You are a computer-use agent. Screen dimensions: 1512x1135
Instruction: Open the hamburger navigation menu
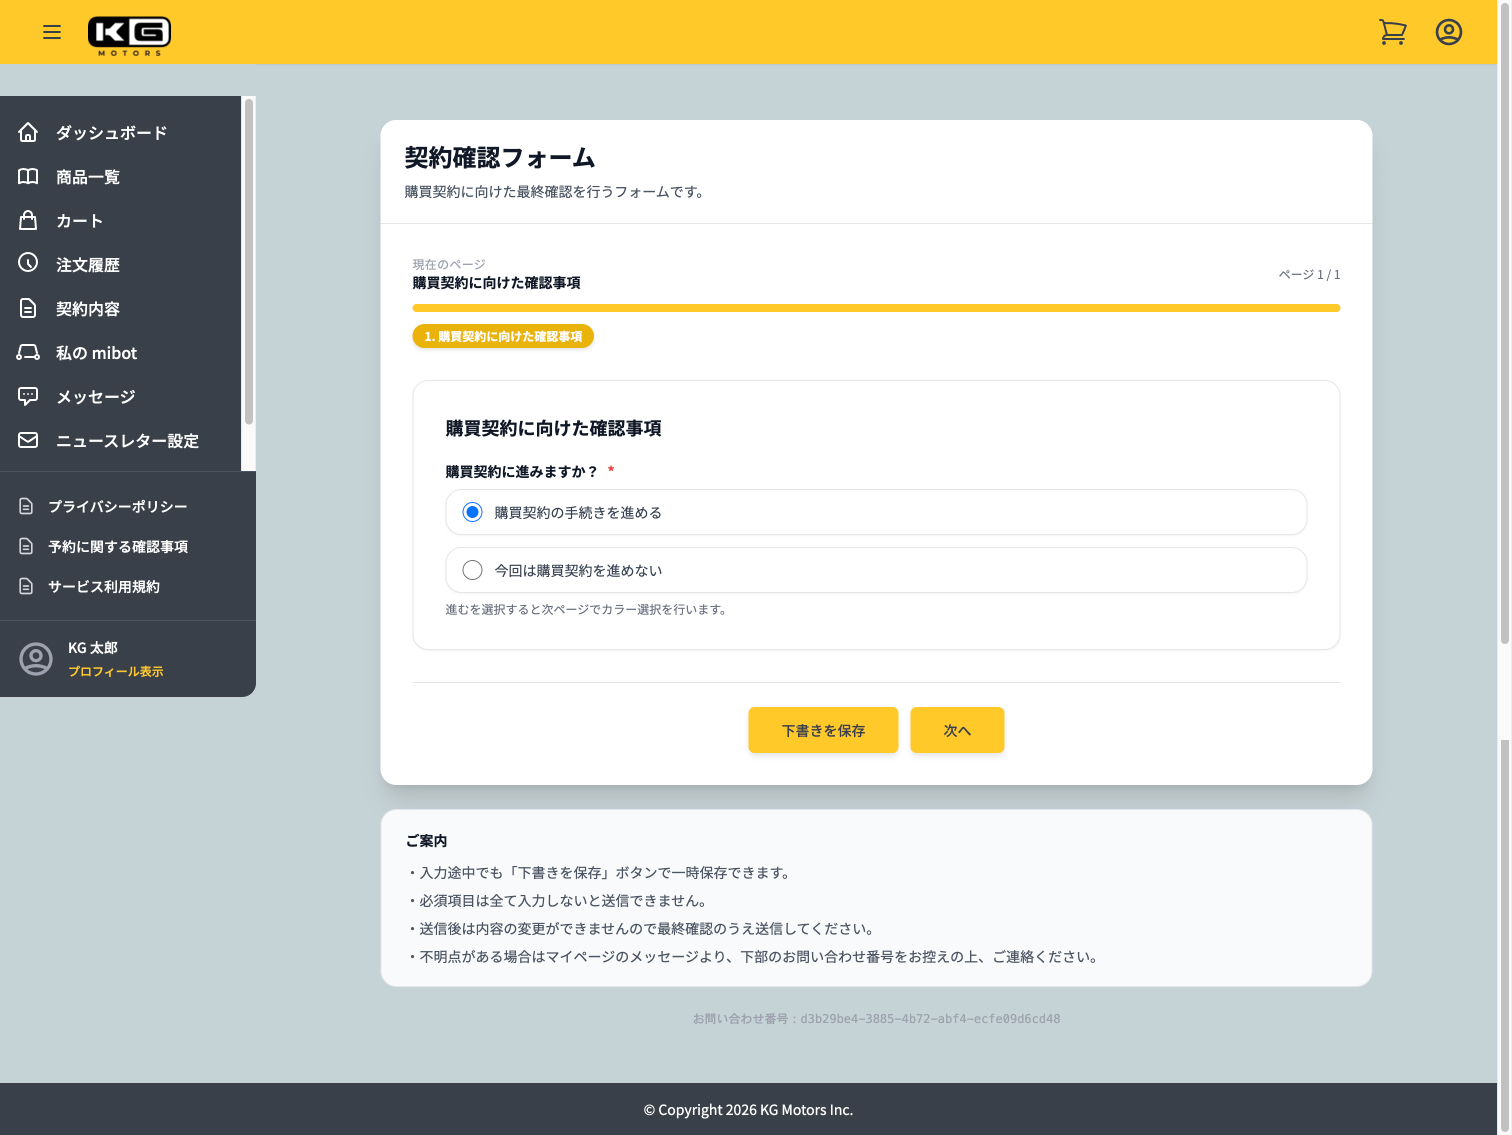pyautogui.click(x=52, y=31)
